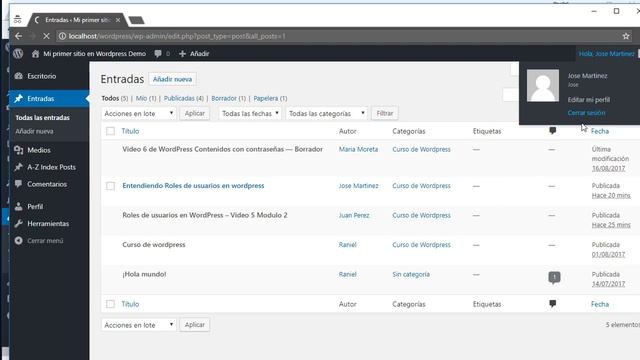Select the Entendiendo Roles de usuarios checkbox
The image size is (640, 360).
point(110,186)
